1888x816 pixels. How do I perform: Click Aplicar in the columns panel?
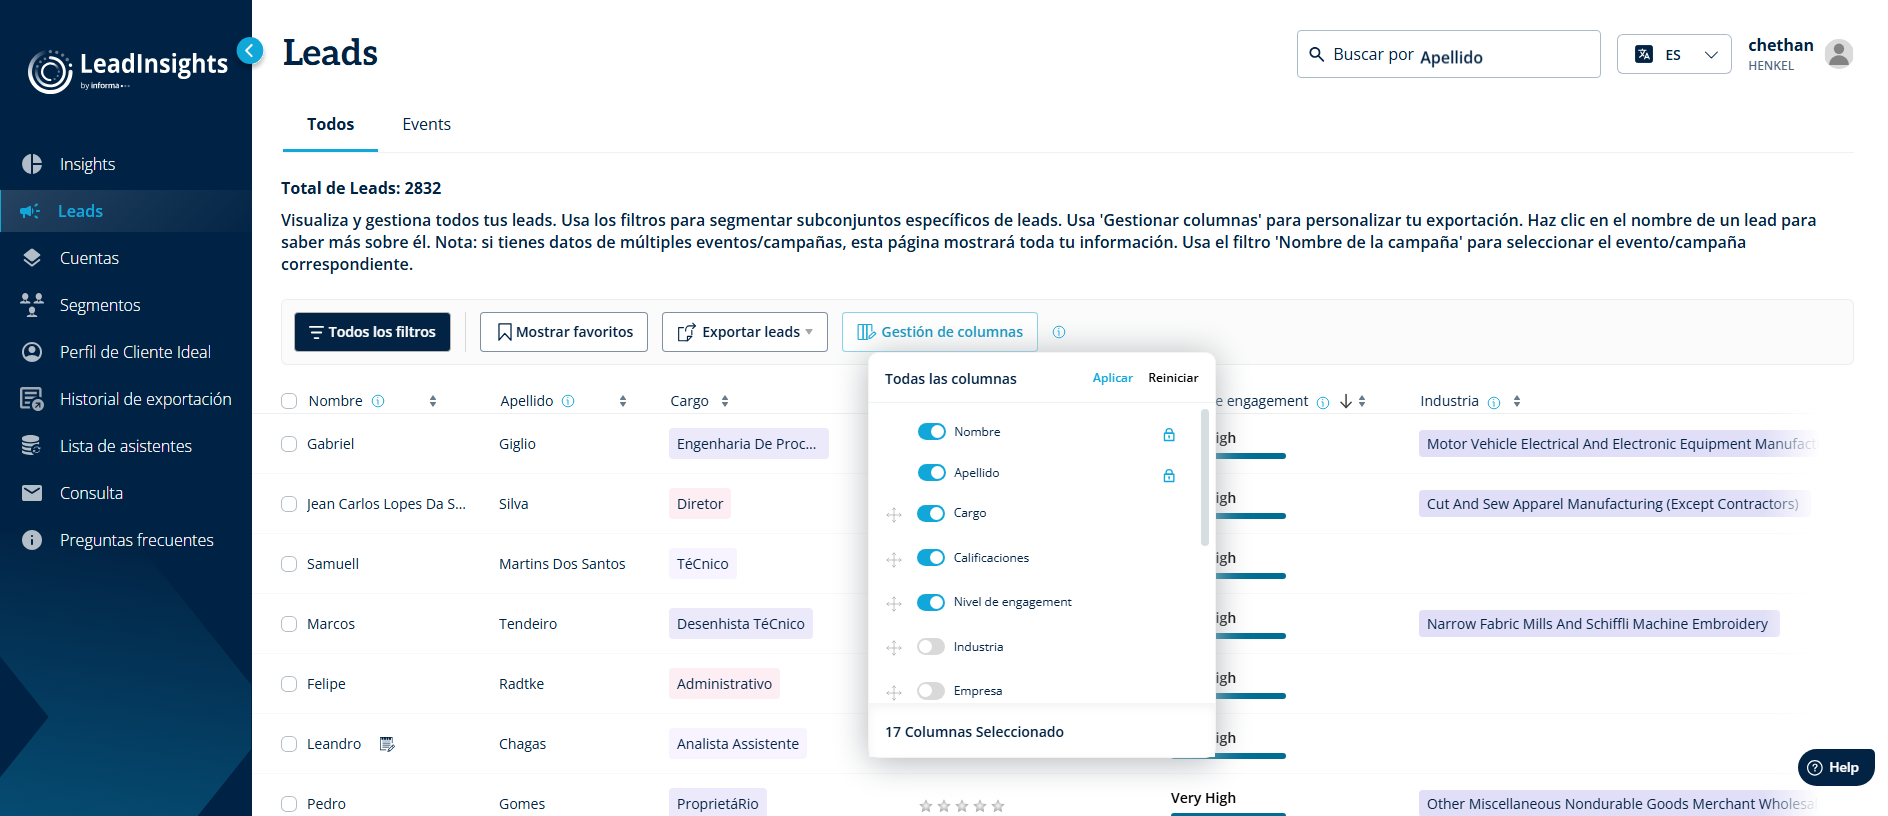coord(1112,378)
